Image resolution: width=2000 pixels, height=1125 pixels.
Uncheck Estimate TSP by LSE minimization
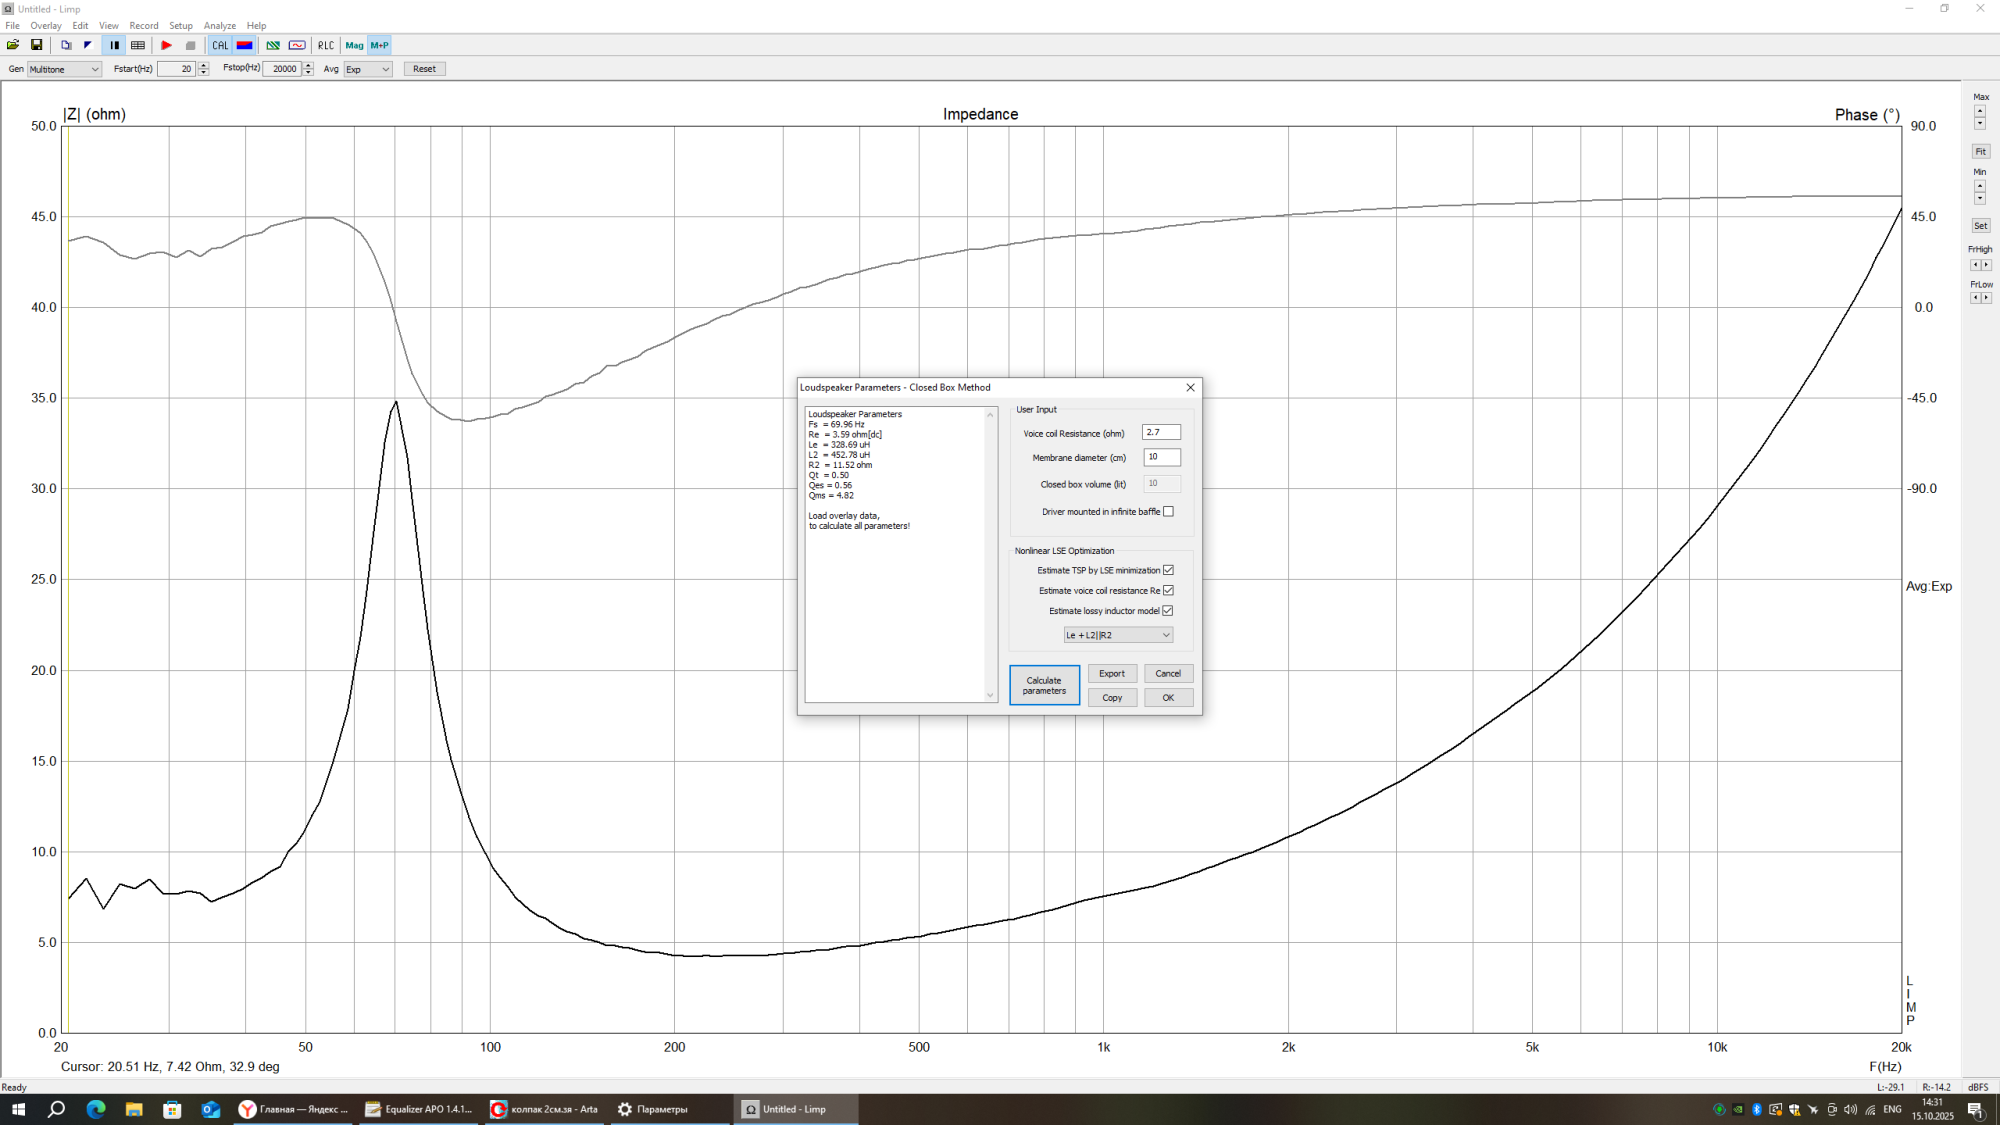(x=1168, y=570)
